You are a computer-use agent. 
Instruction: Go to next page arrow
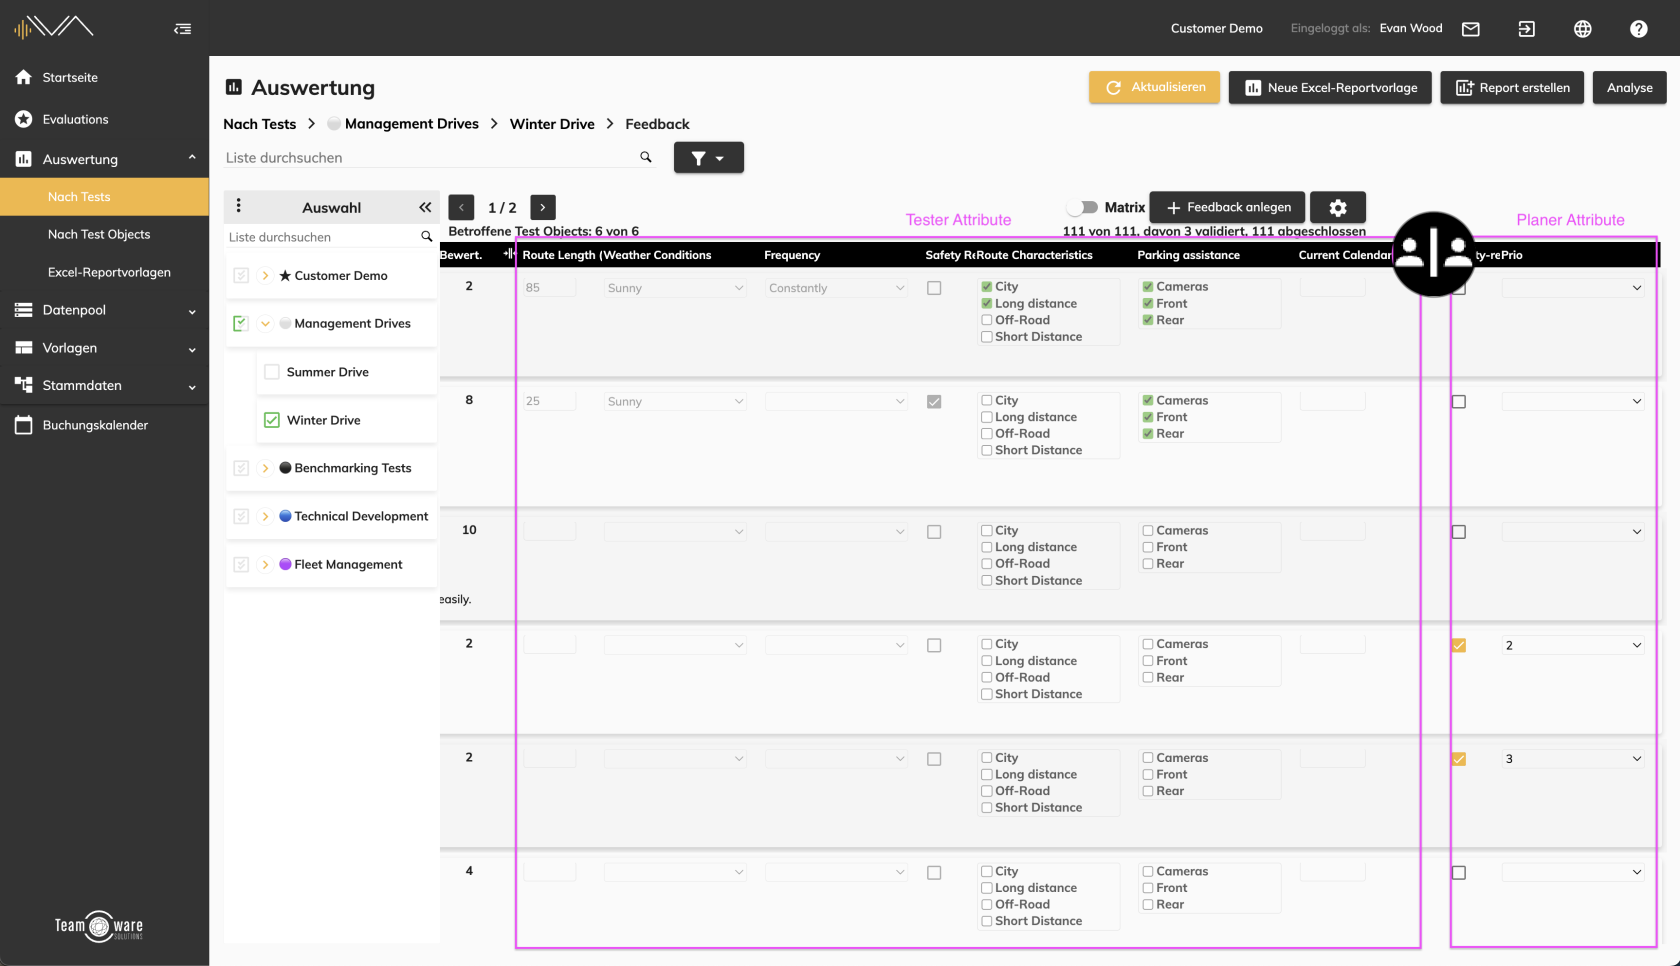(x=542, y=207)
